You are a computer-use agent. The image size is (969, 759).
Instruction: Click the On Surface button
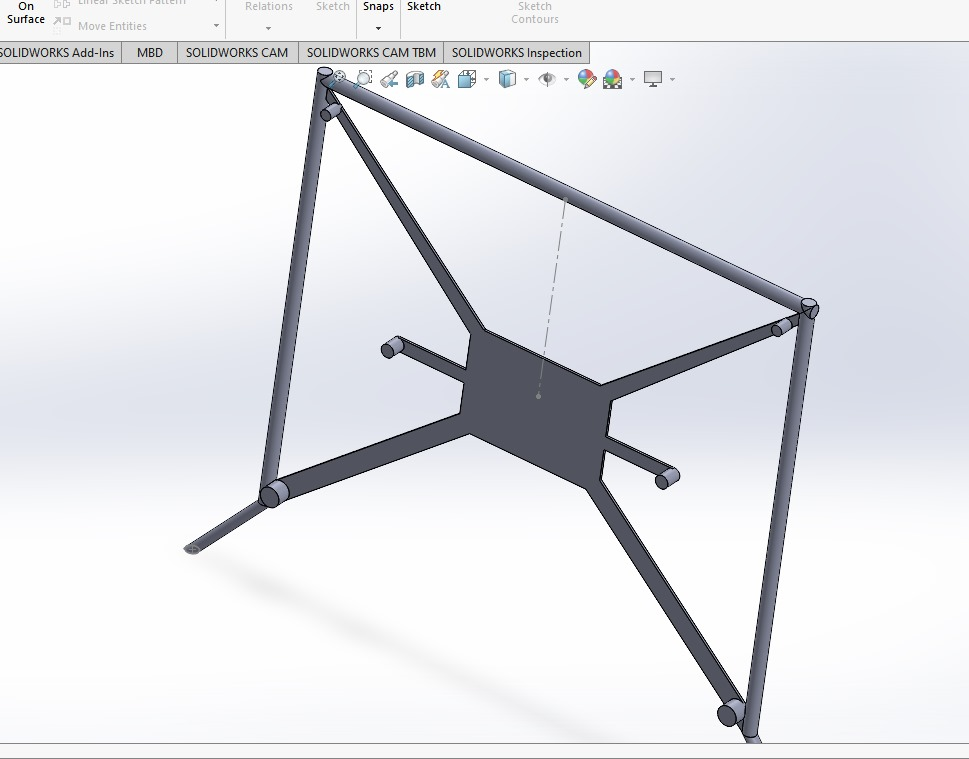(x=26, y=13)
